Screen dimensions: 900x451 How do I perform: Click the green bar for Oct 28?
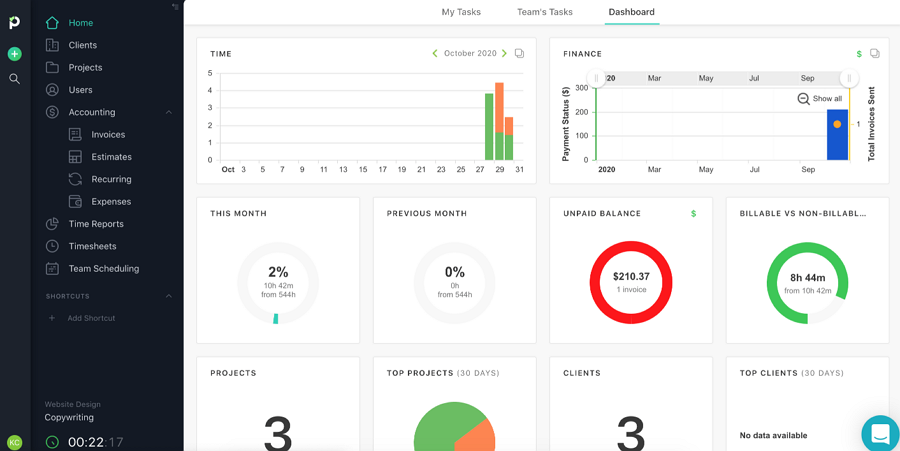click(x=489, y=127)
